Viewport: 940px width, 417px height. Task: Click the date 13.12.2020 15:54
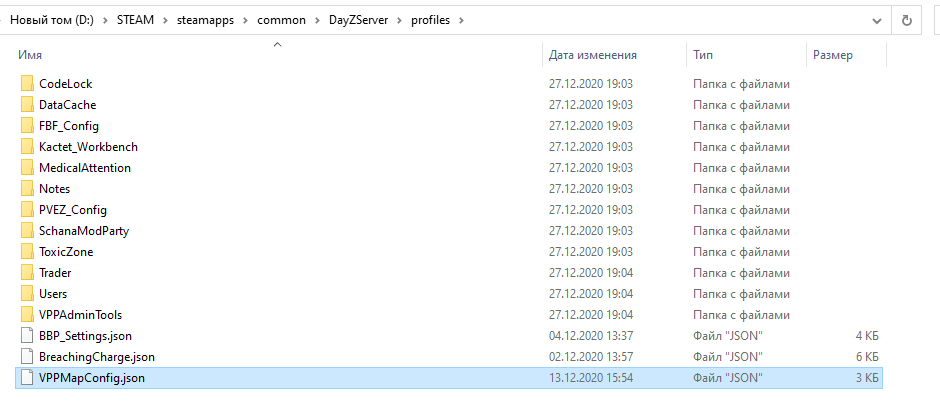point(590,377)
